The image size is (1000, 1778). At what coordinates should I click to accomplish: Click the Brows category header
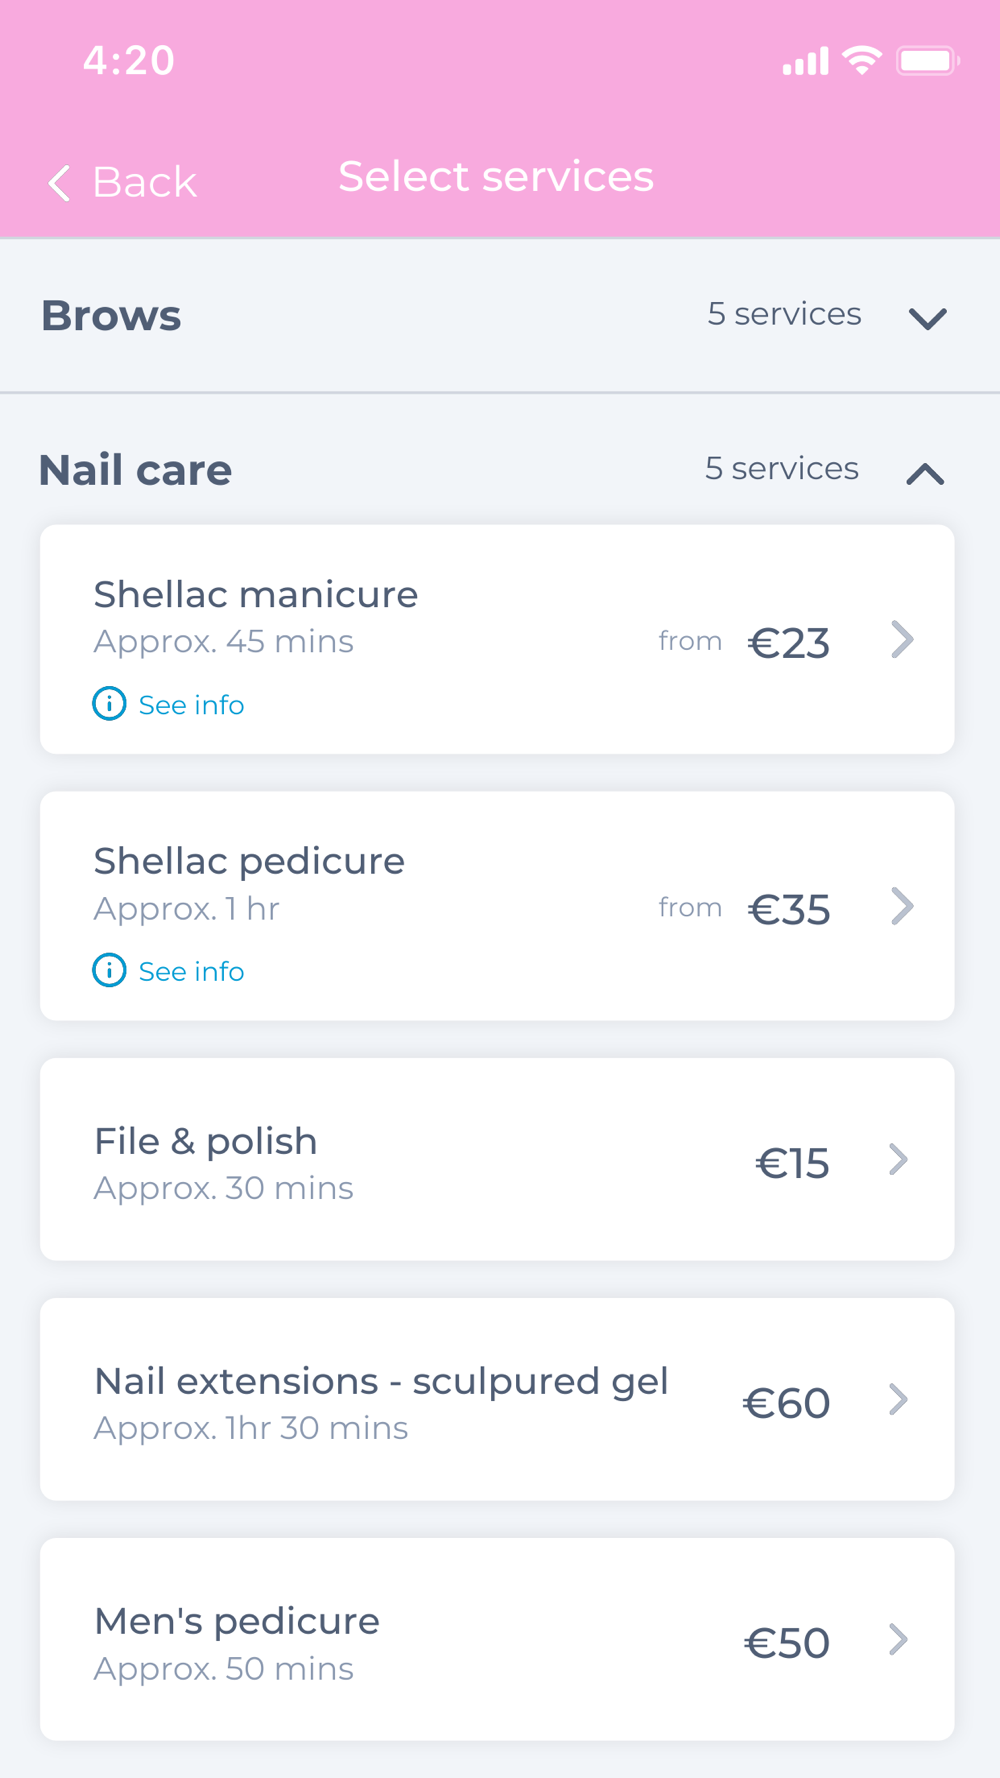(112, 316)
